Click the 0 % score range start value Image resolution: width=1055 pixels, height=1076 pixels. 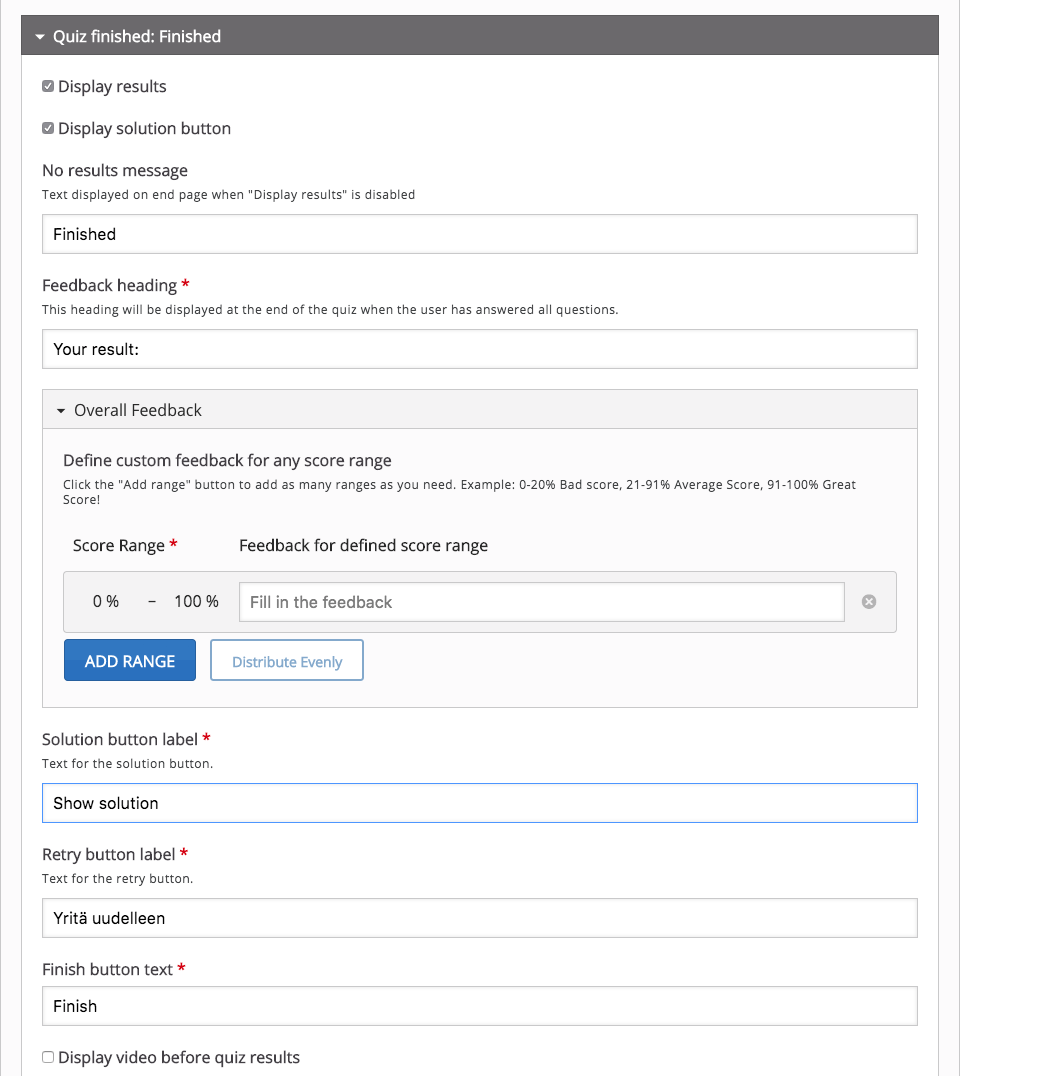(106, 602)
